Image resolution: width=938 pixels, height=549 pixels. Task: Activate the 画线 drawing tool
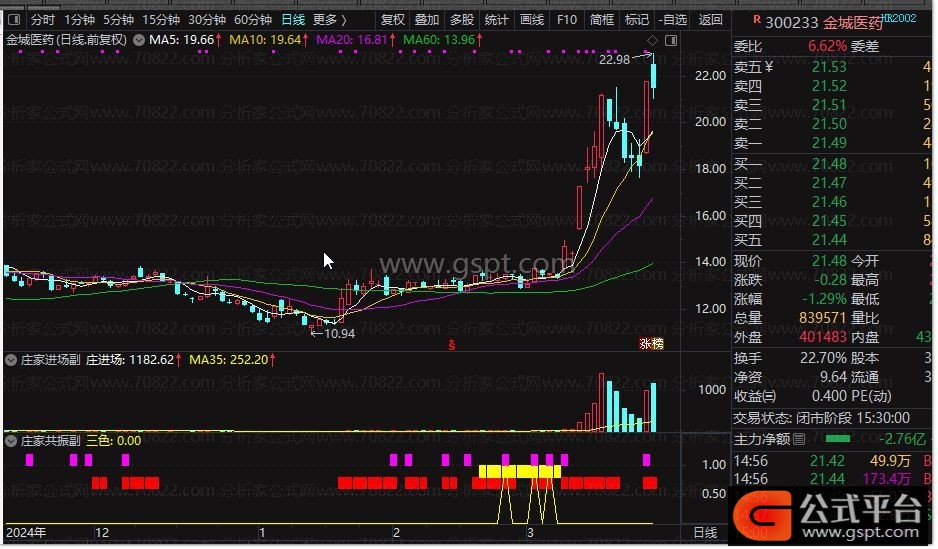point(532,20)
